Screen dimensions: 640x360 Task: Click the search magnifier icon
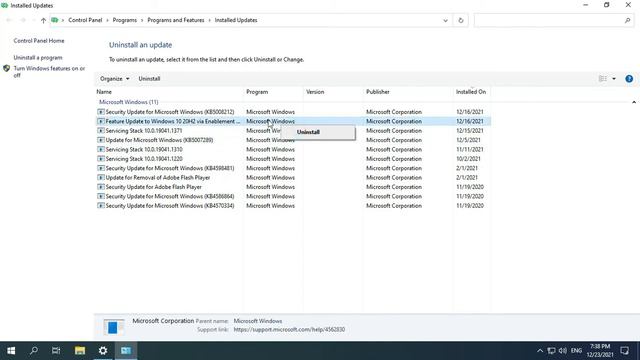click(x=627, y=20)
